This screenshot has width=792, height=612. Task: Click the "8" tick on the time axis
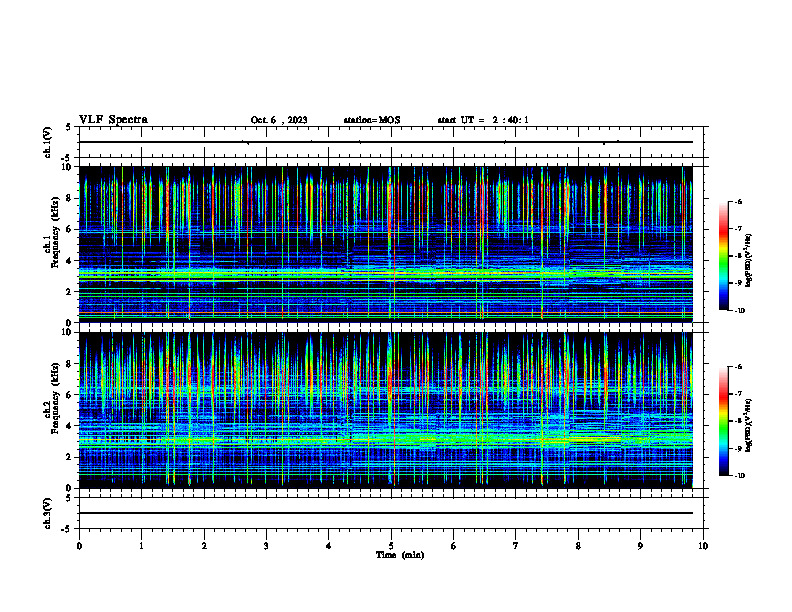click(x=578, y=546)
